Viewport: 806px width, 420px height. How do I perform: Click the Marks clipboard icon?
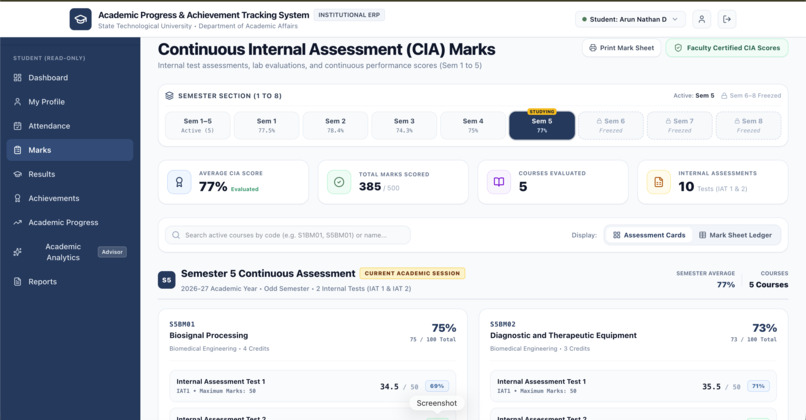coord(17,150)
